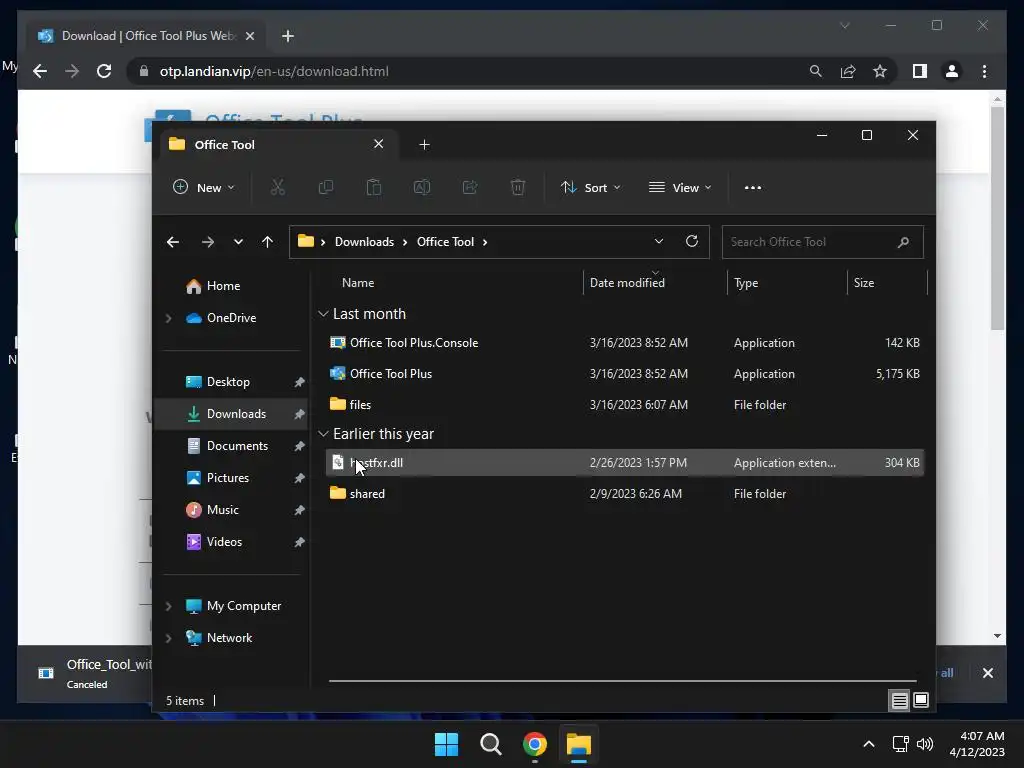The height and width of the screenshot is (768, 1024).
Task: Click the Chrome address bar URL
Action: coord(274,71)
